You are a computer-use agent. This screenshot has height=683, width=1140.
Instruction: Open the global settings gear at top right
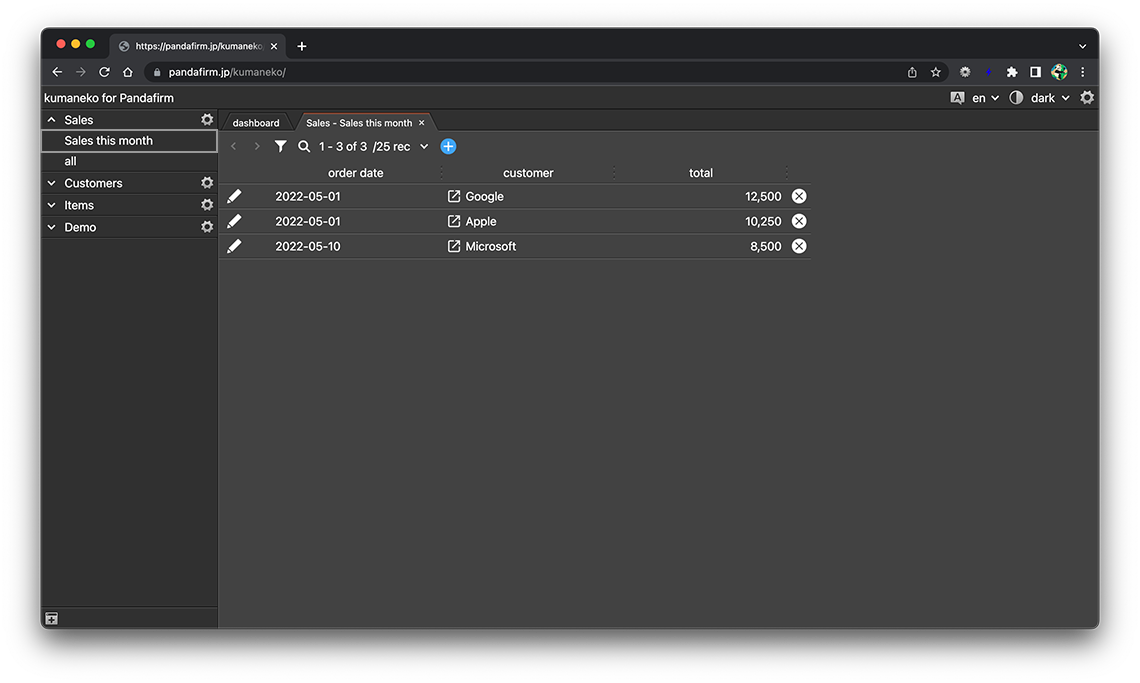[x=1087, y=98]
